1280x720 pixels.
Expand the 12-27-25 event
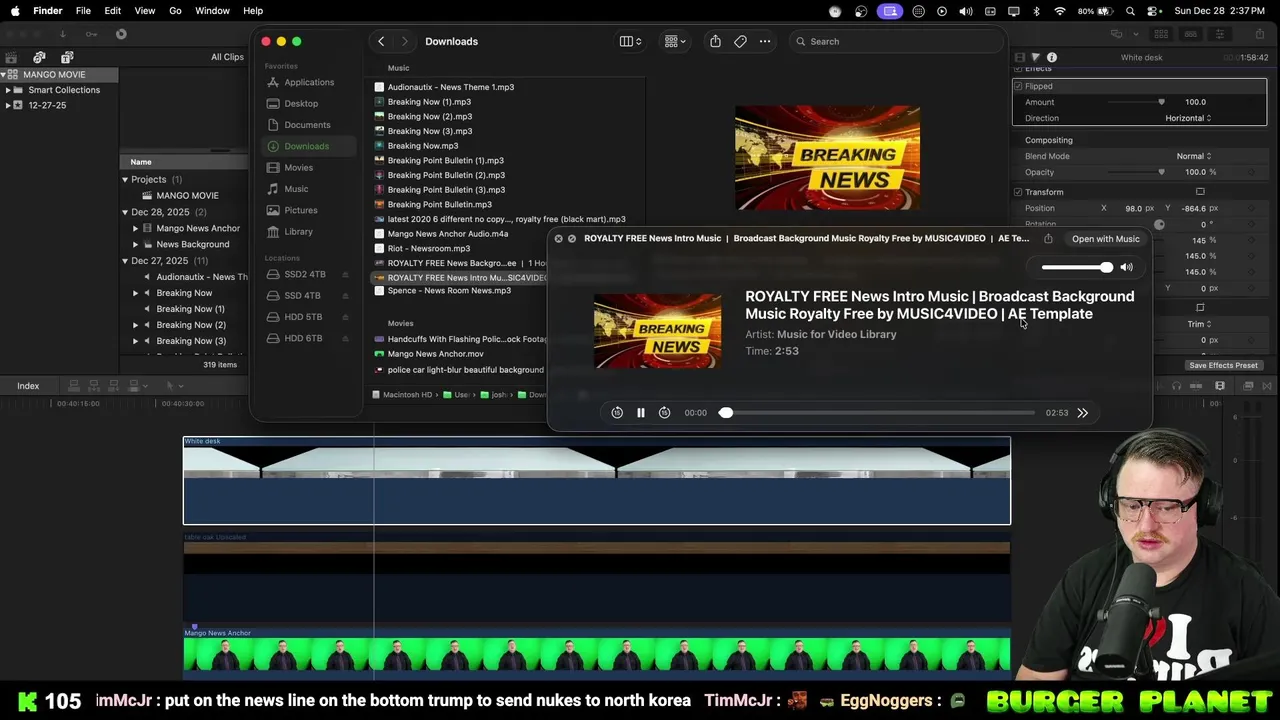click(x=8, y=105)
